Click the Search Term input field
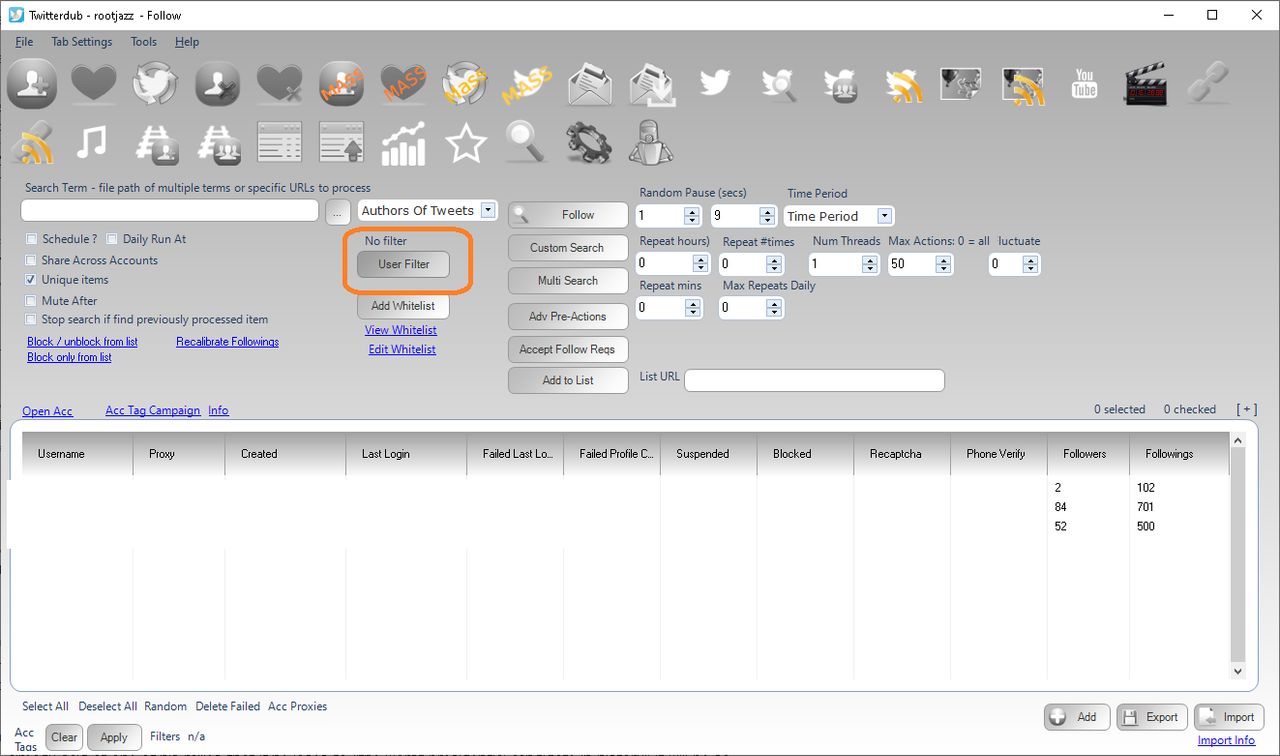1280x756 pixels. pos(169,210)
